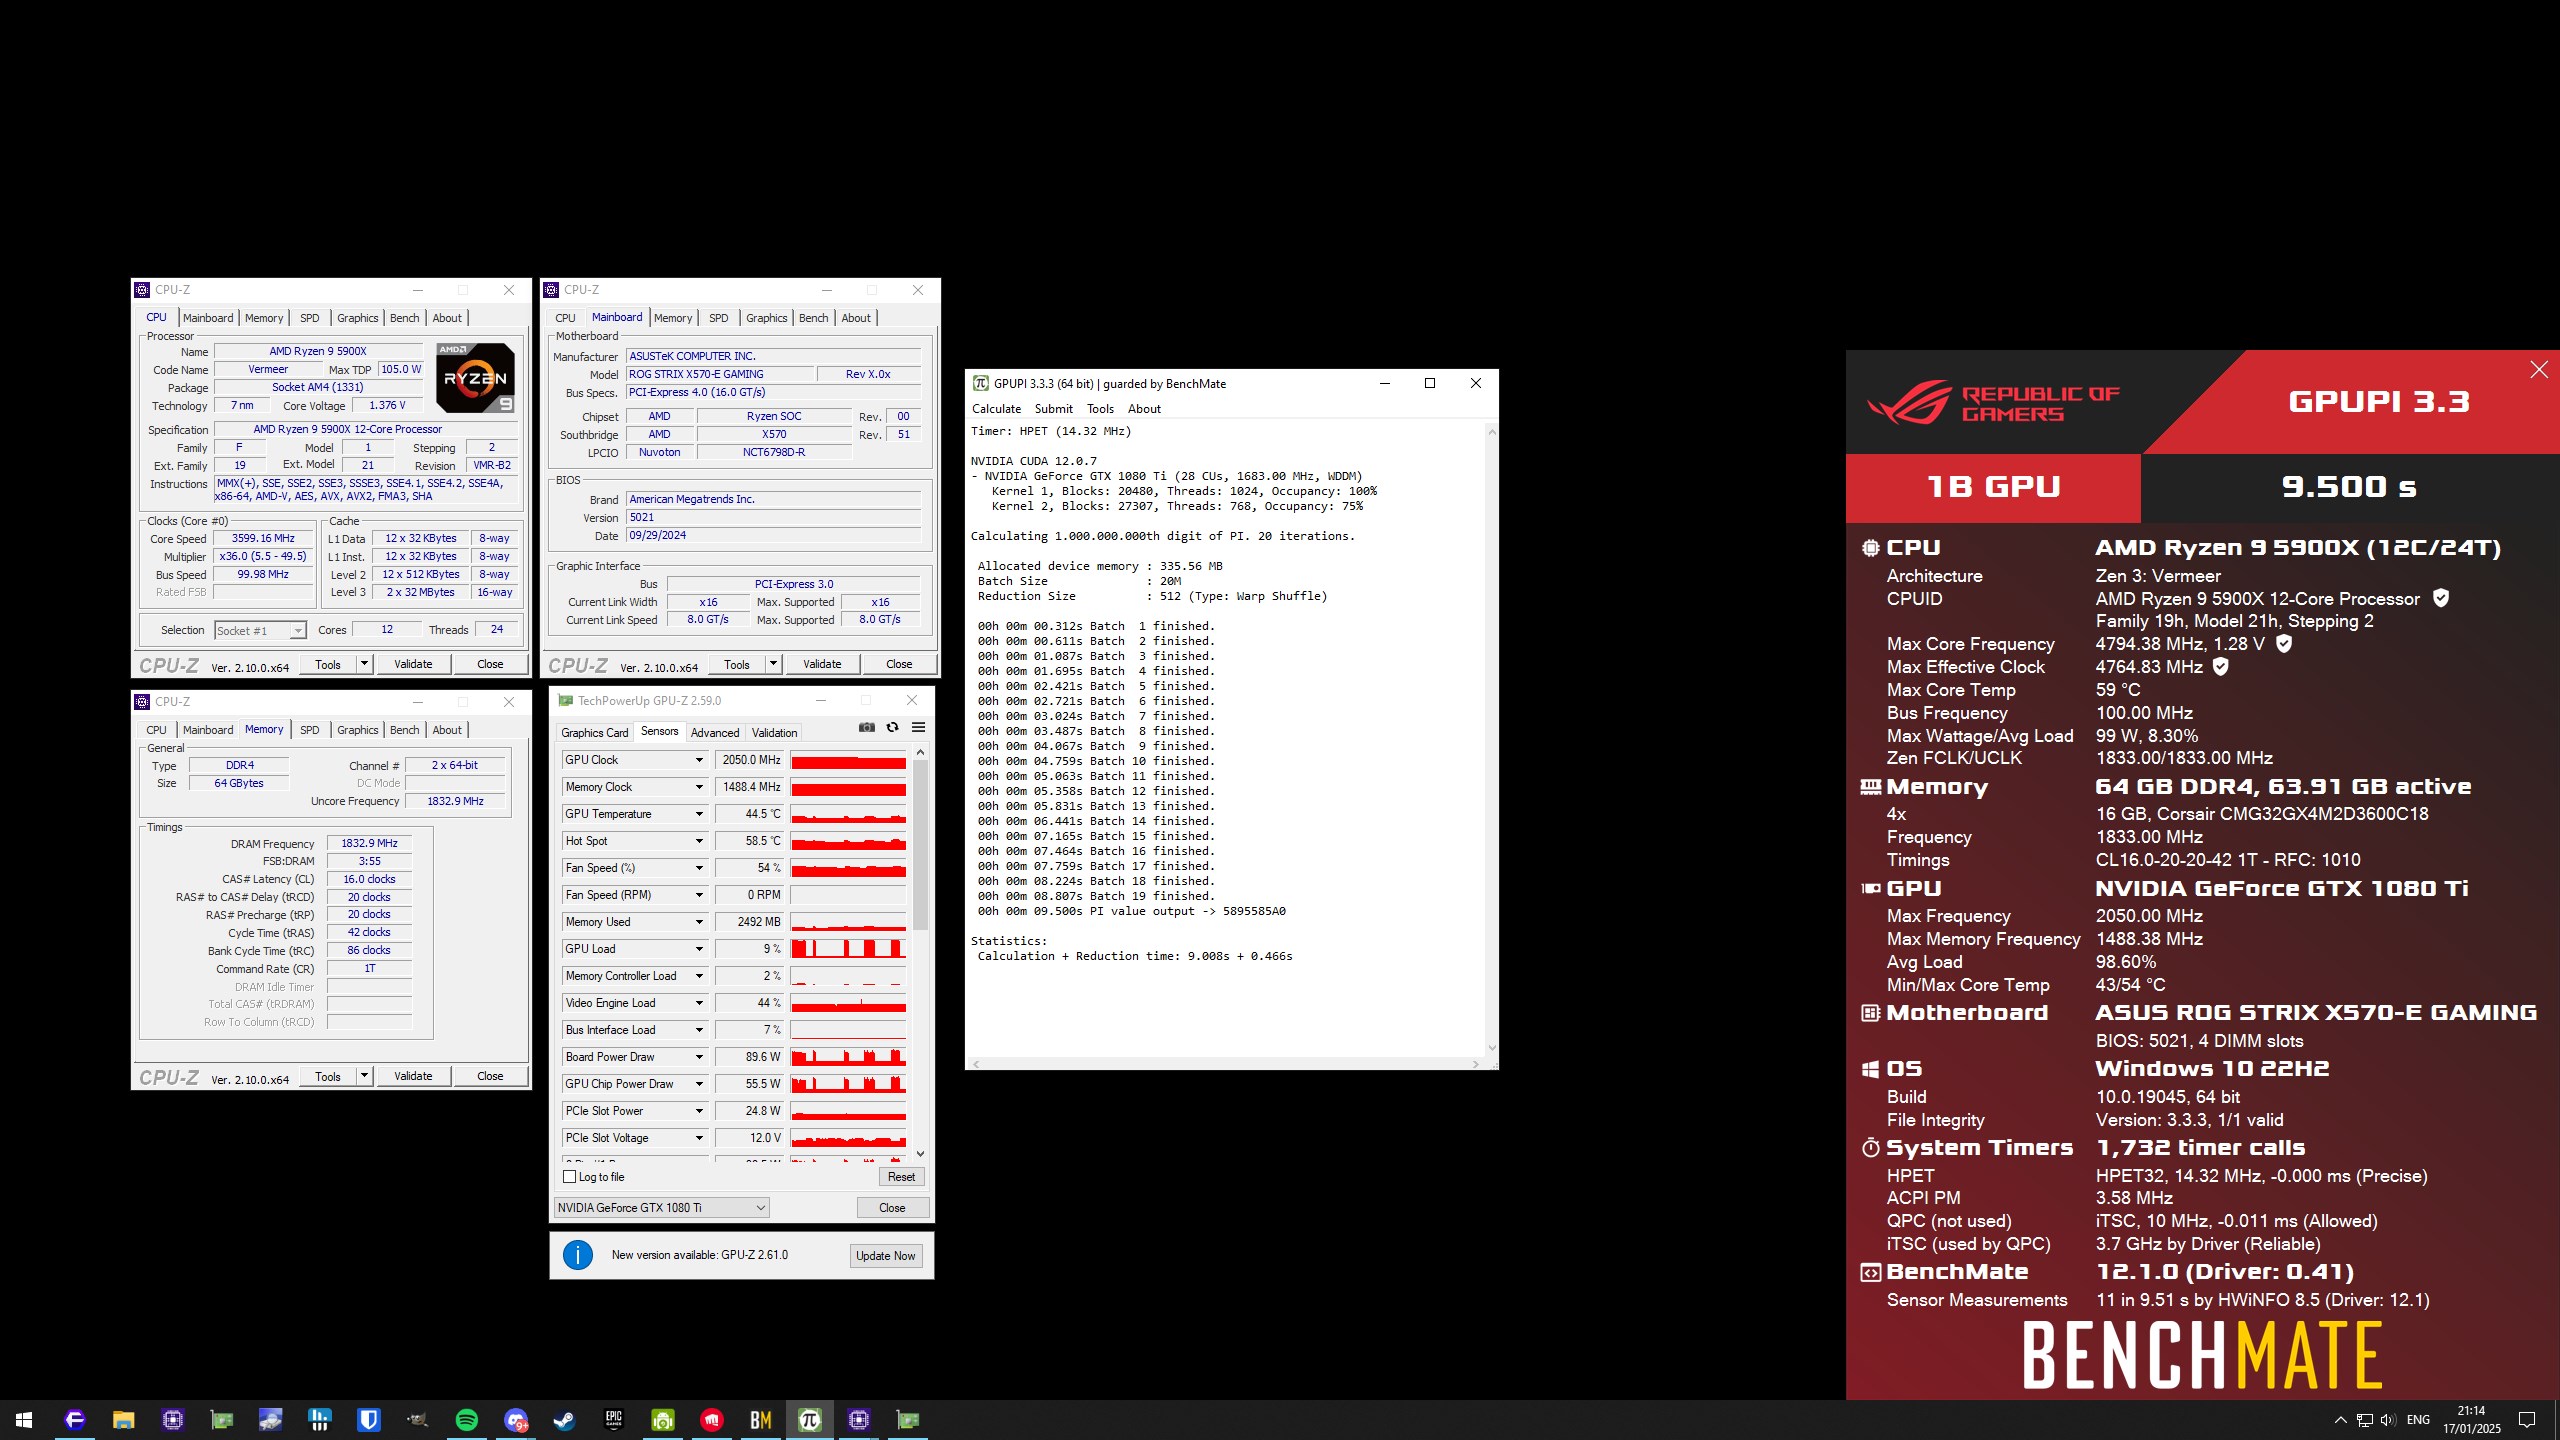Image resolution: width=2560 pixels, height=1440 pixels.
Task: Open the purple F taskbar icon
Action: point(74,1420)
